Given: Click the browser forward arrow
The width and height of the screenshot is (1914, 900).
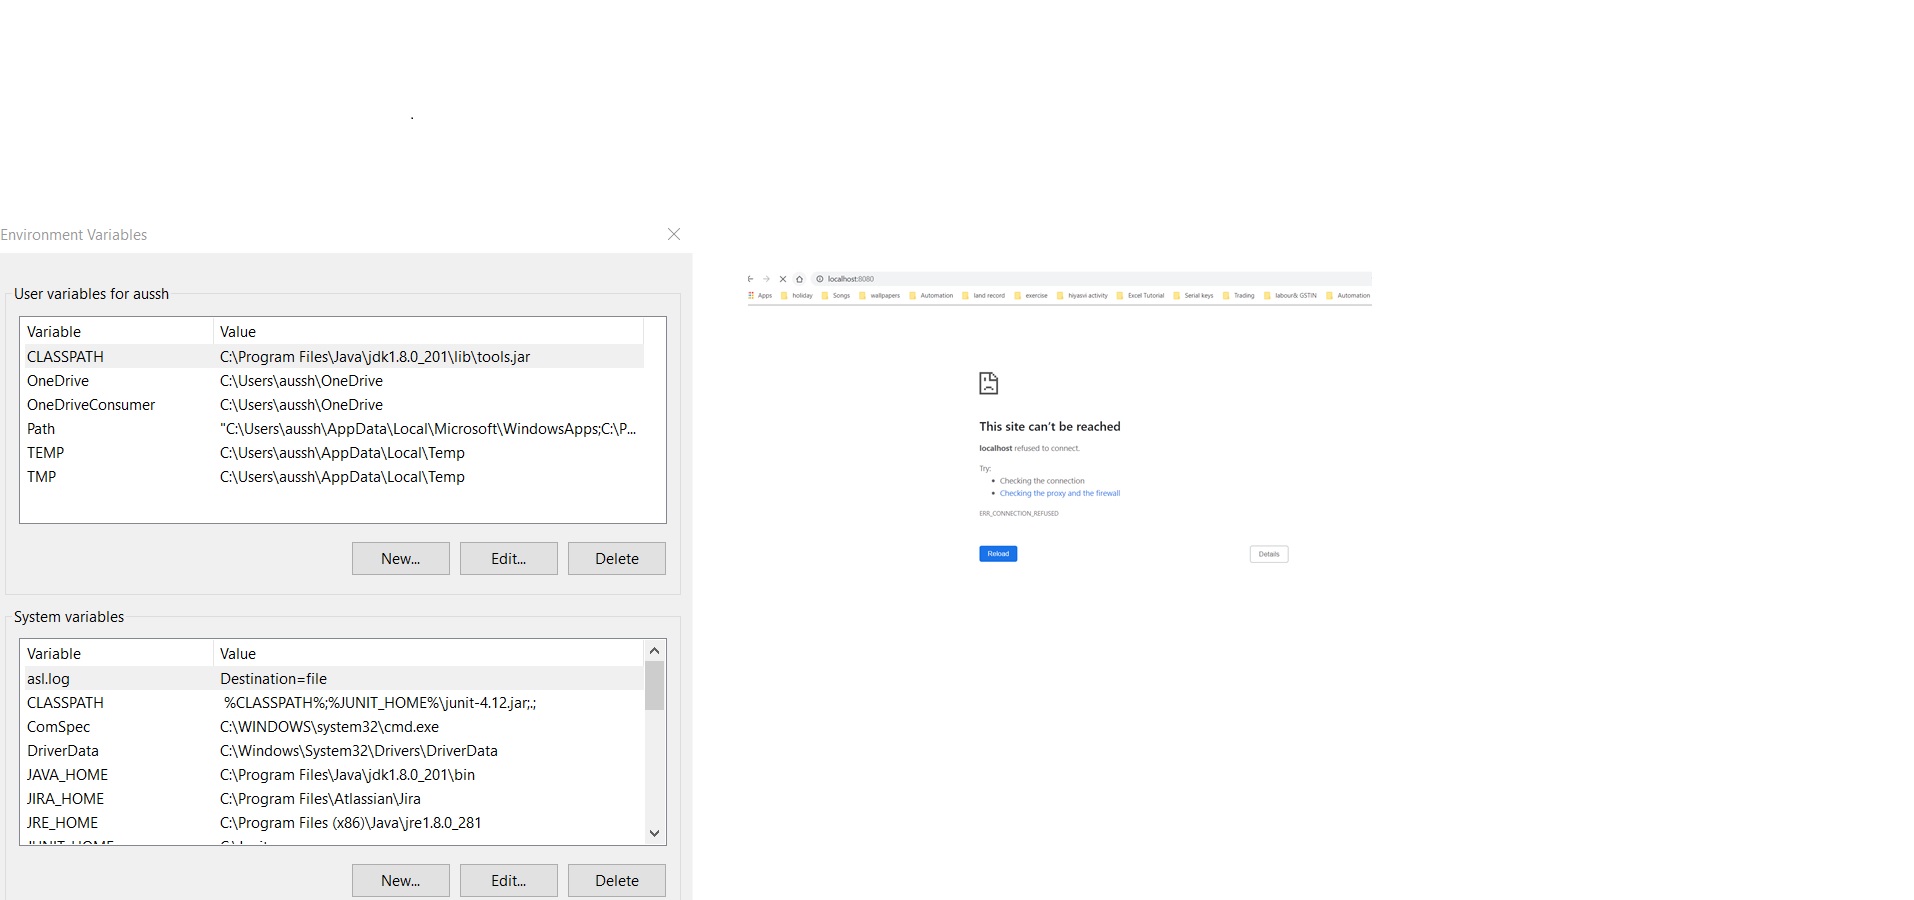Looking at the screenshot, I should click(x=766, y=279).
